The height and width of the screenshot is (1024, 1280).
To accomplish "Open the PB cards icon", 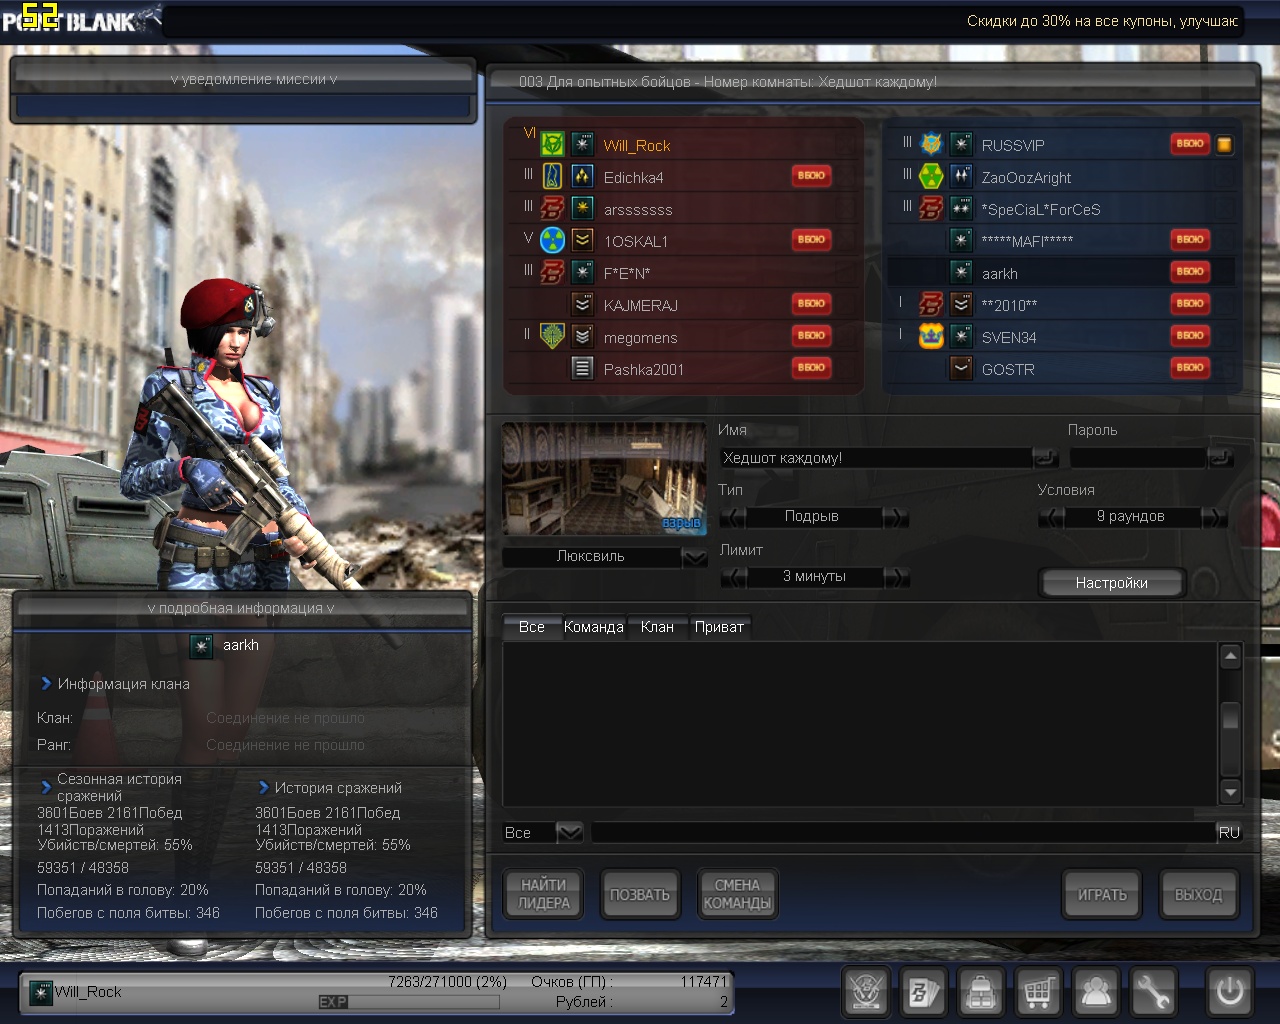I will click(x=923, y=992).
